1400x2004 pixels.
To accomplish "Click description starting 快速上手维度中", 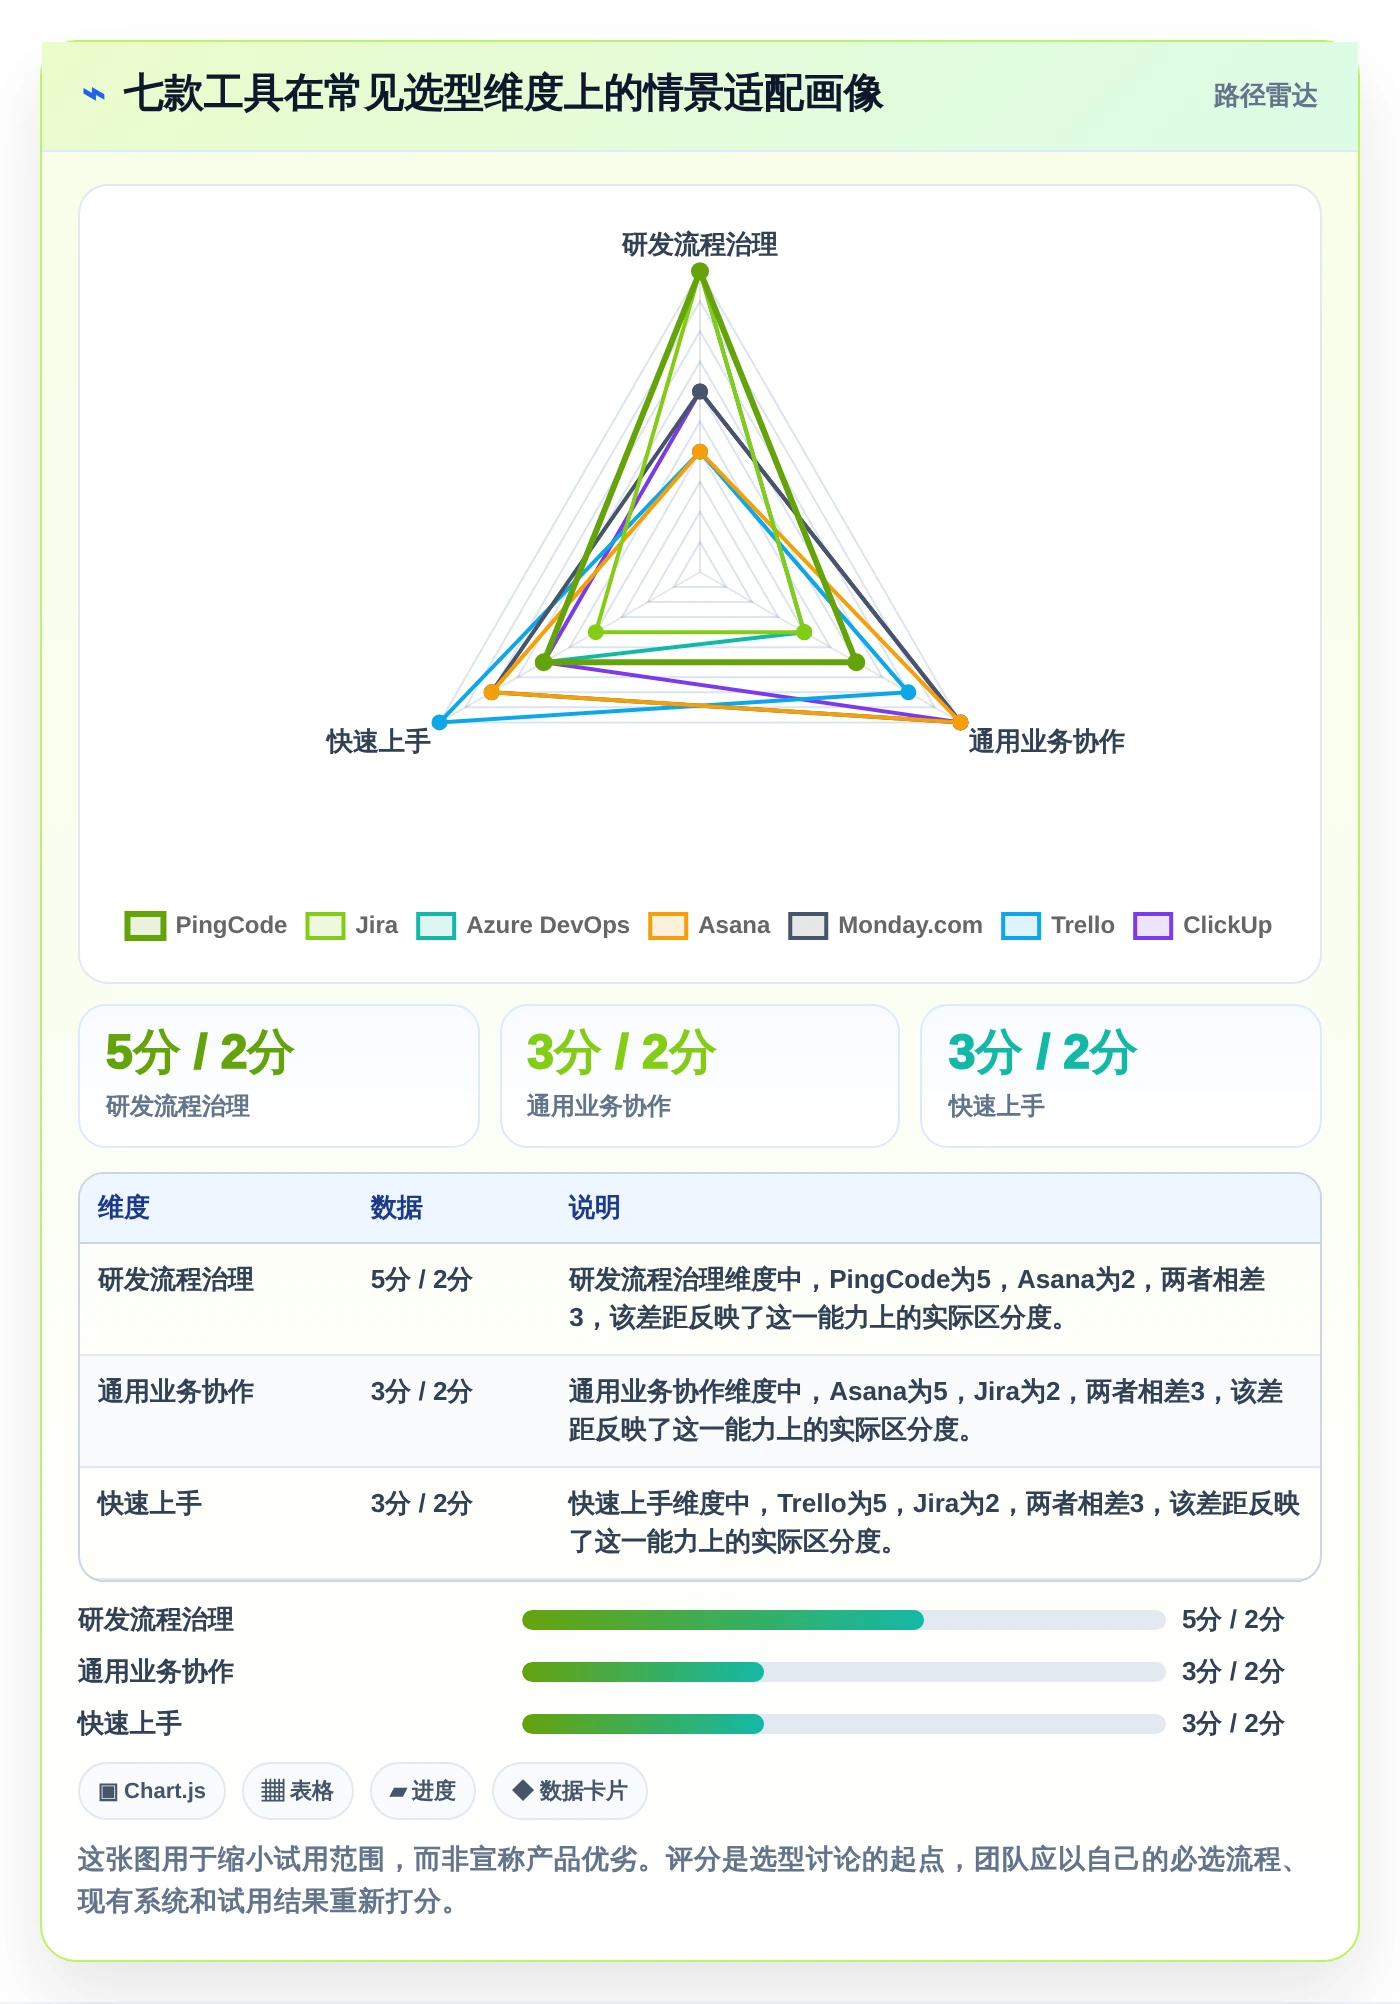I will tap(934, 1523).
